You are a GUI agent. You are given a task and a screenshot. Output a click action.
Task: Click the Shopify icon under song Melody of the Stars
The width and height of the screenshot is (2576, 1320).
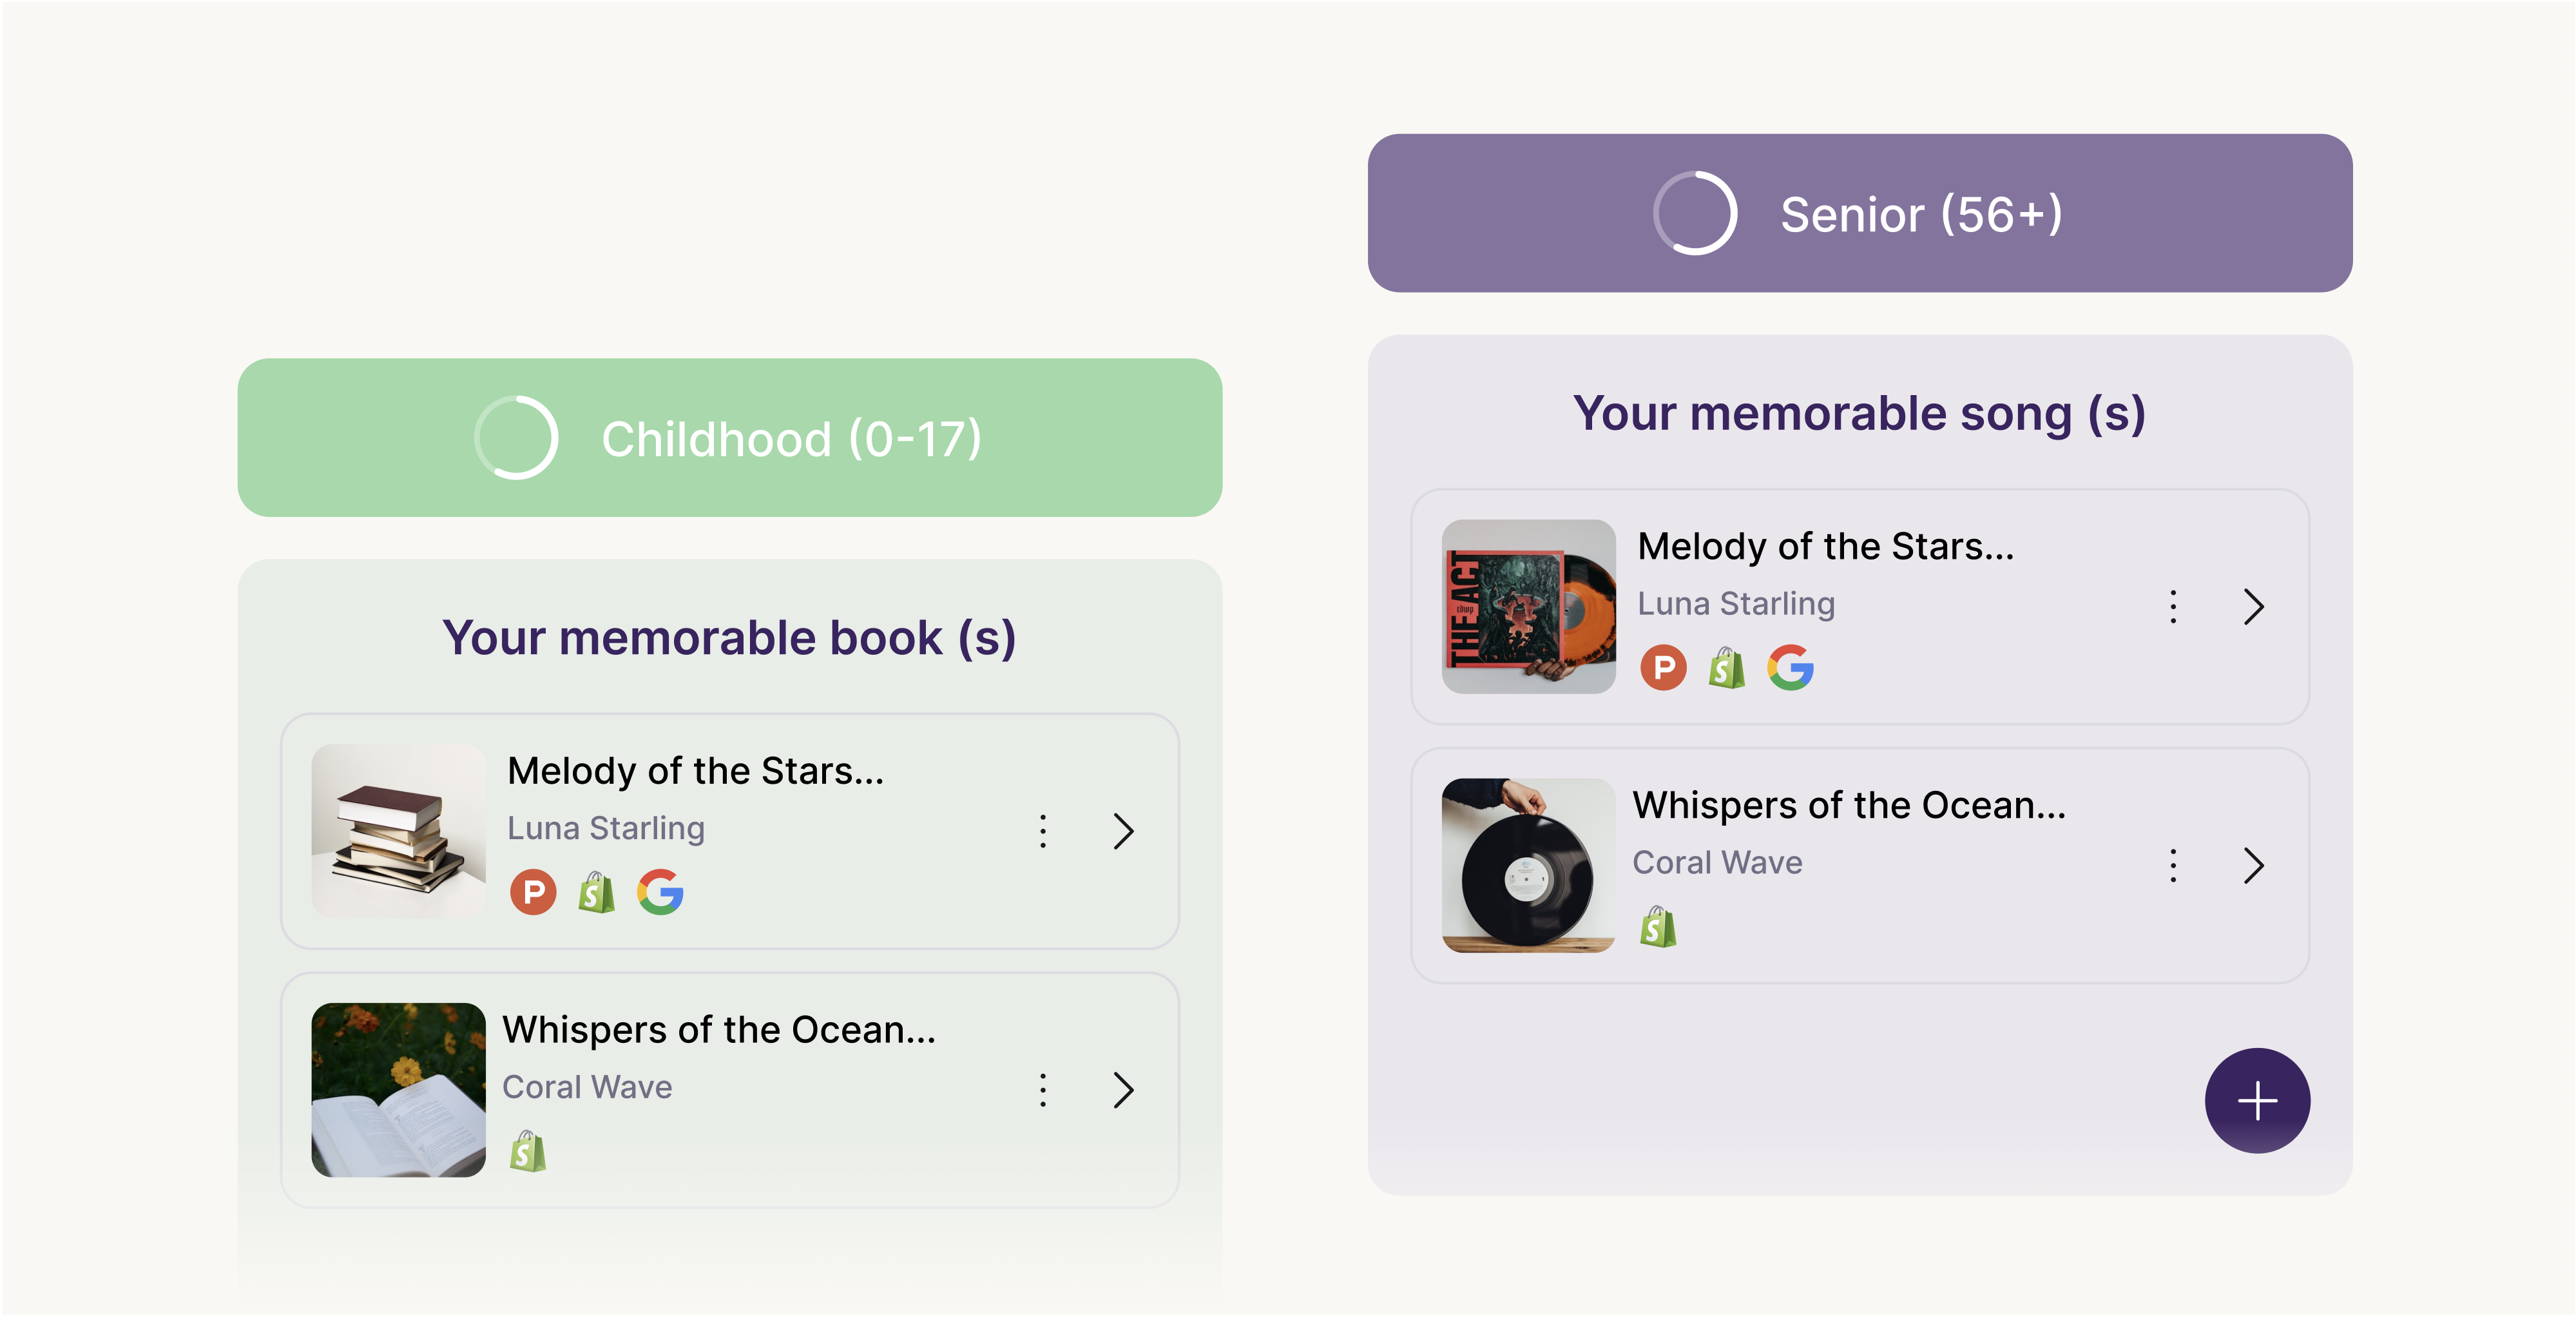click(1726, 667)
